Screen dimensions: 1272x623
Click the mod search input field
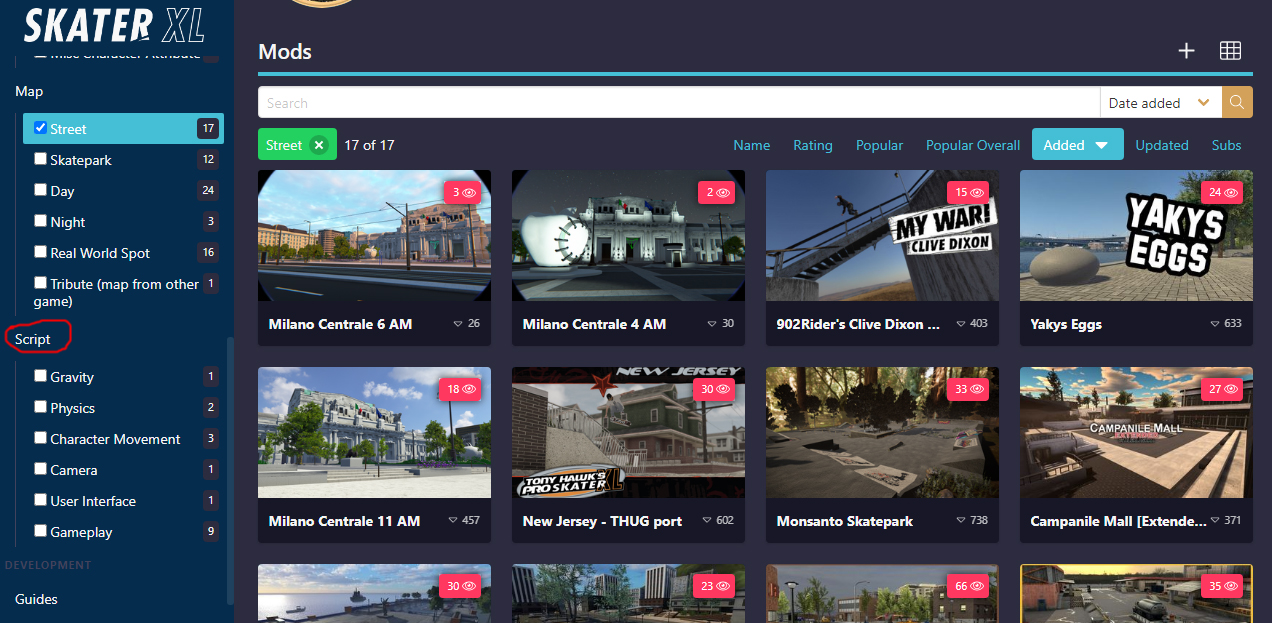pos(678,103)
